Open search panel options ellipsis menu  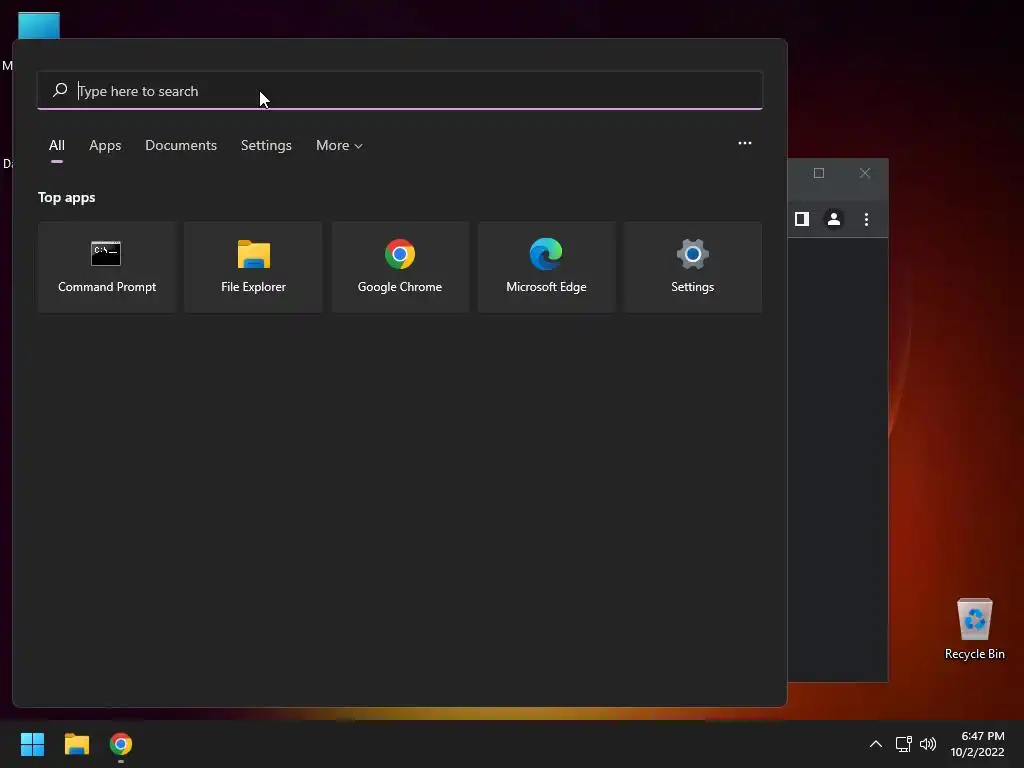pos(744,143)
